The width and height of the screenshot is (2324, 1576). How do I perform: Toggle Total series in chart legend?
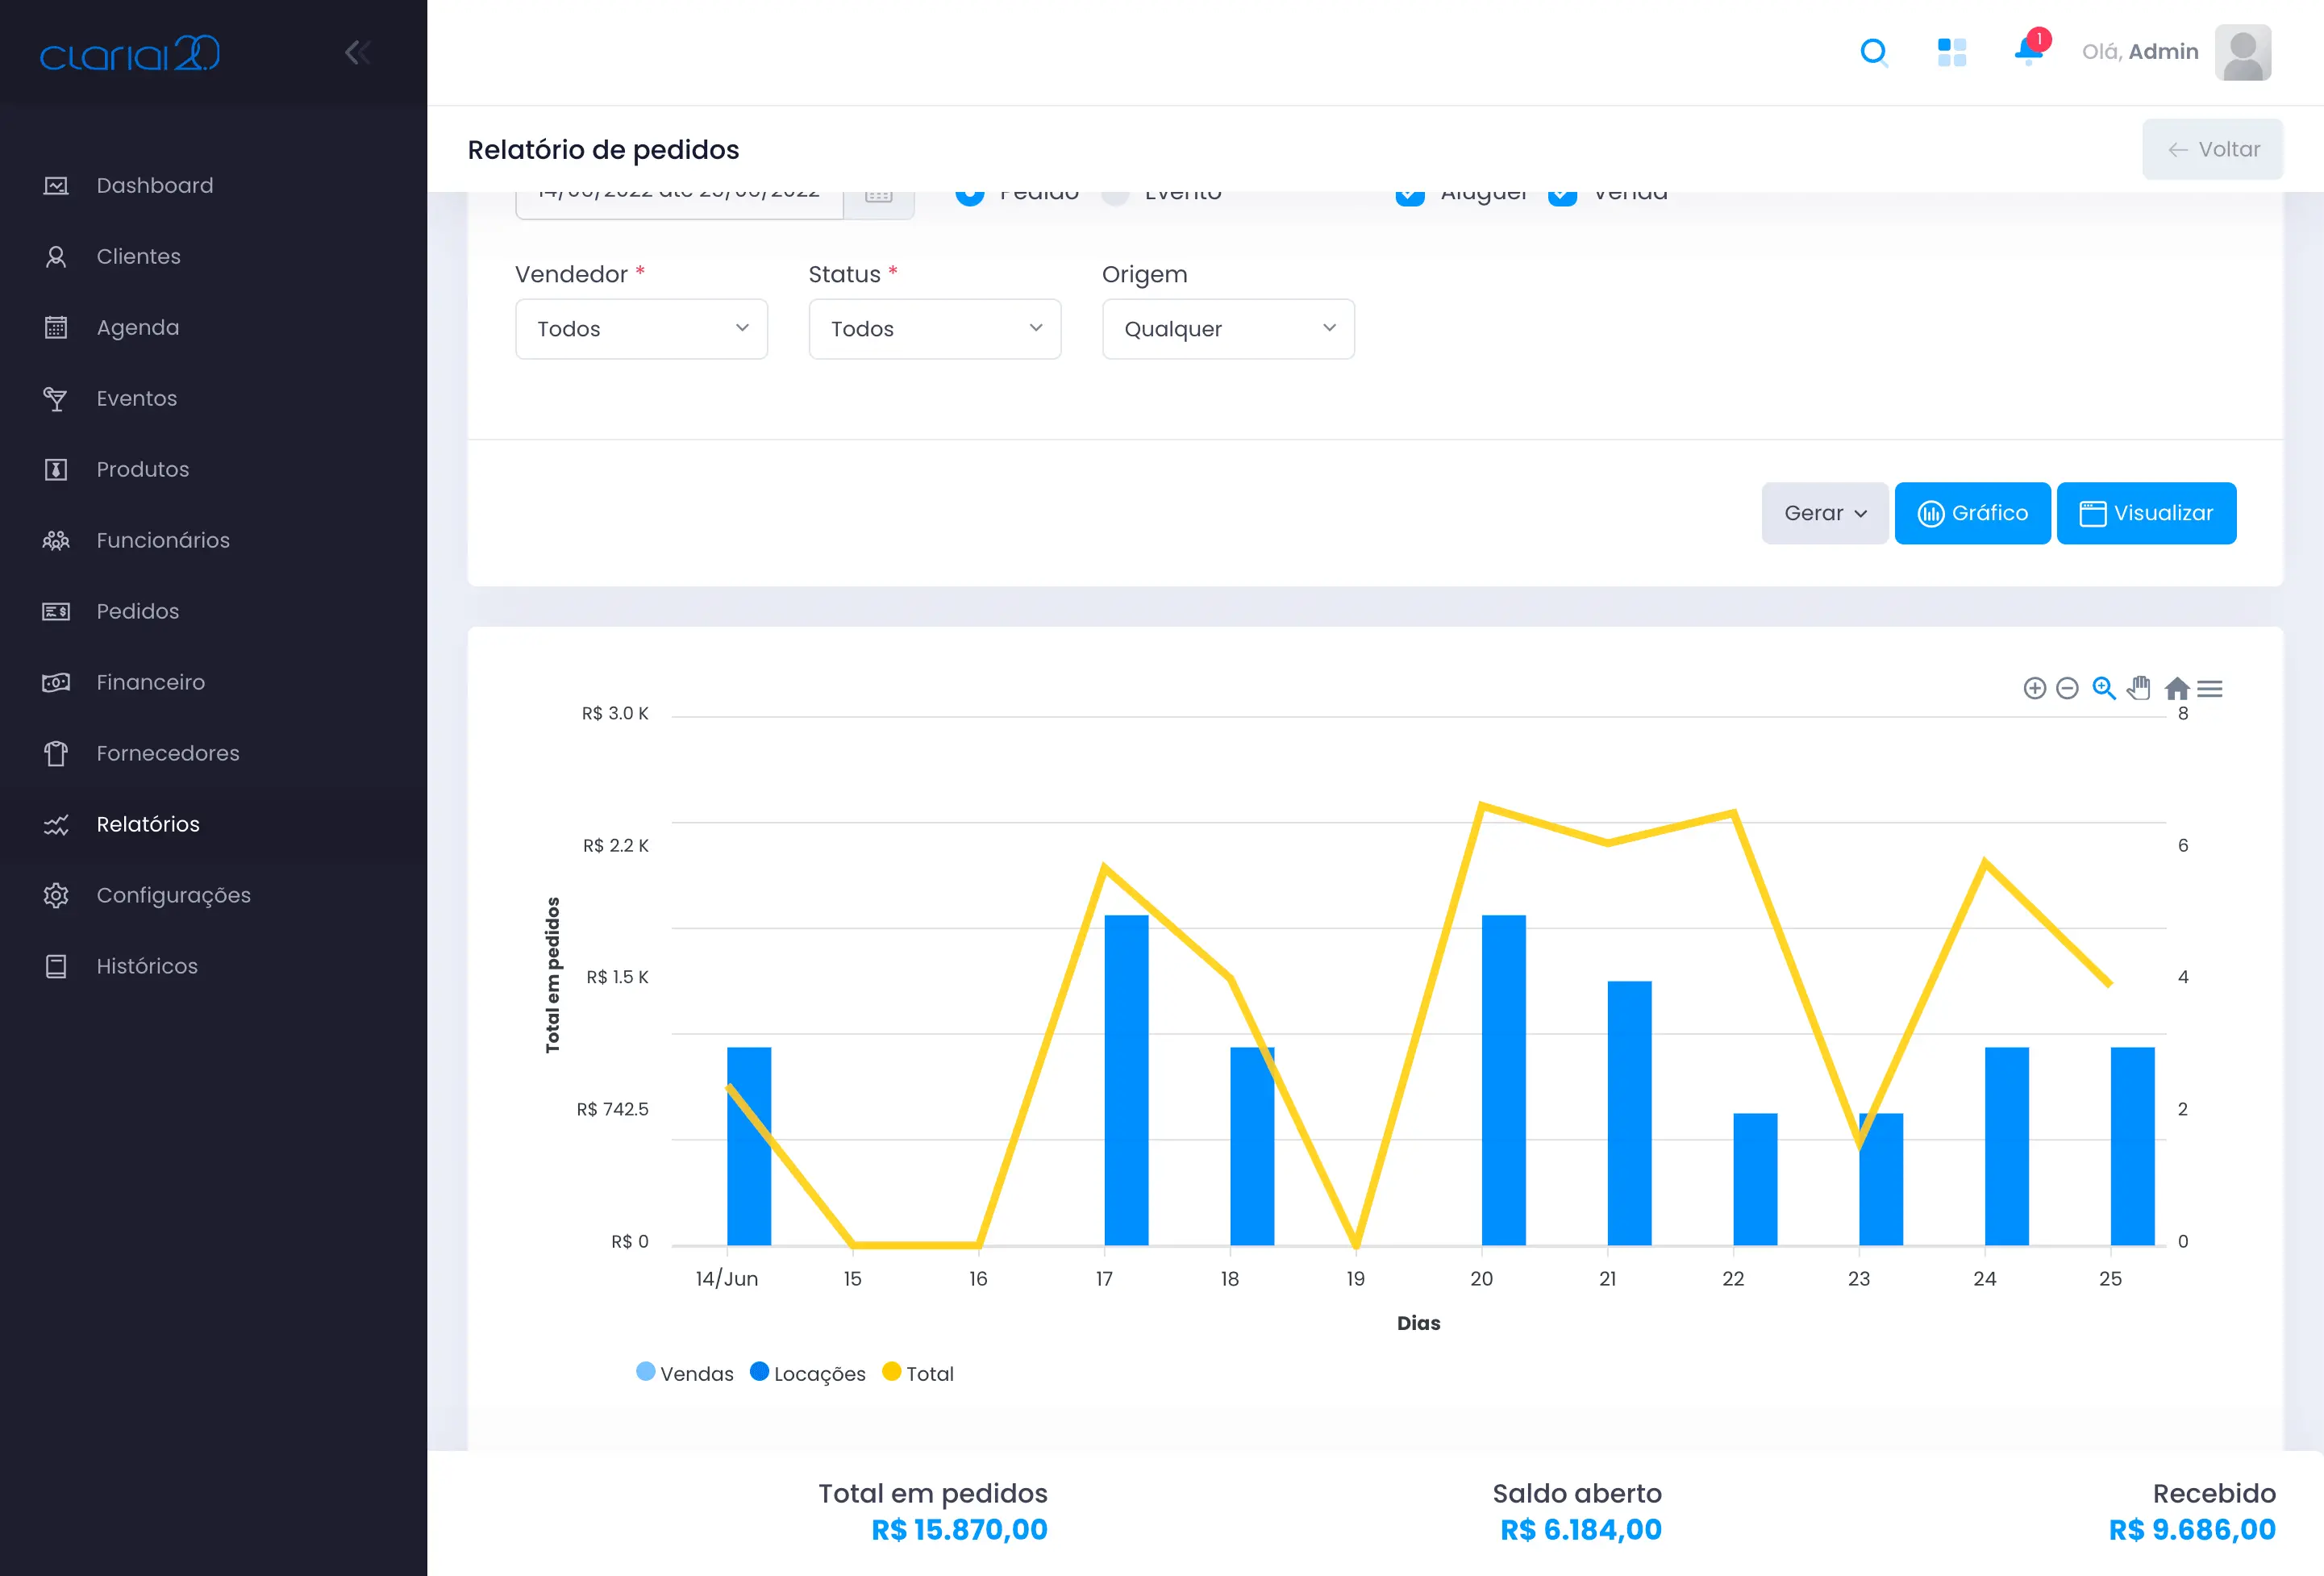point(918,1373)
